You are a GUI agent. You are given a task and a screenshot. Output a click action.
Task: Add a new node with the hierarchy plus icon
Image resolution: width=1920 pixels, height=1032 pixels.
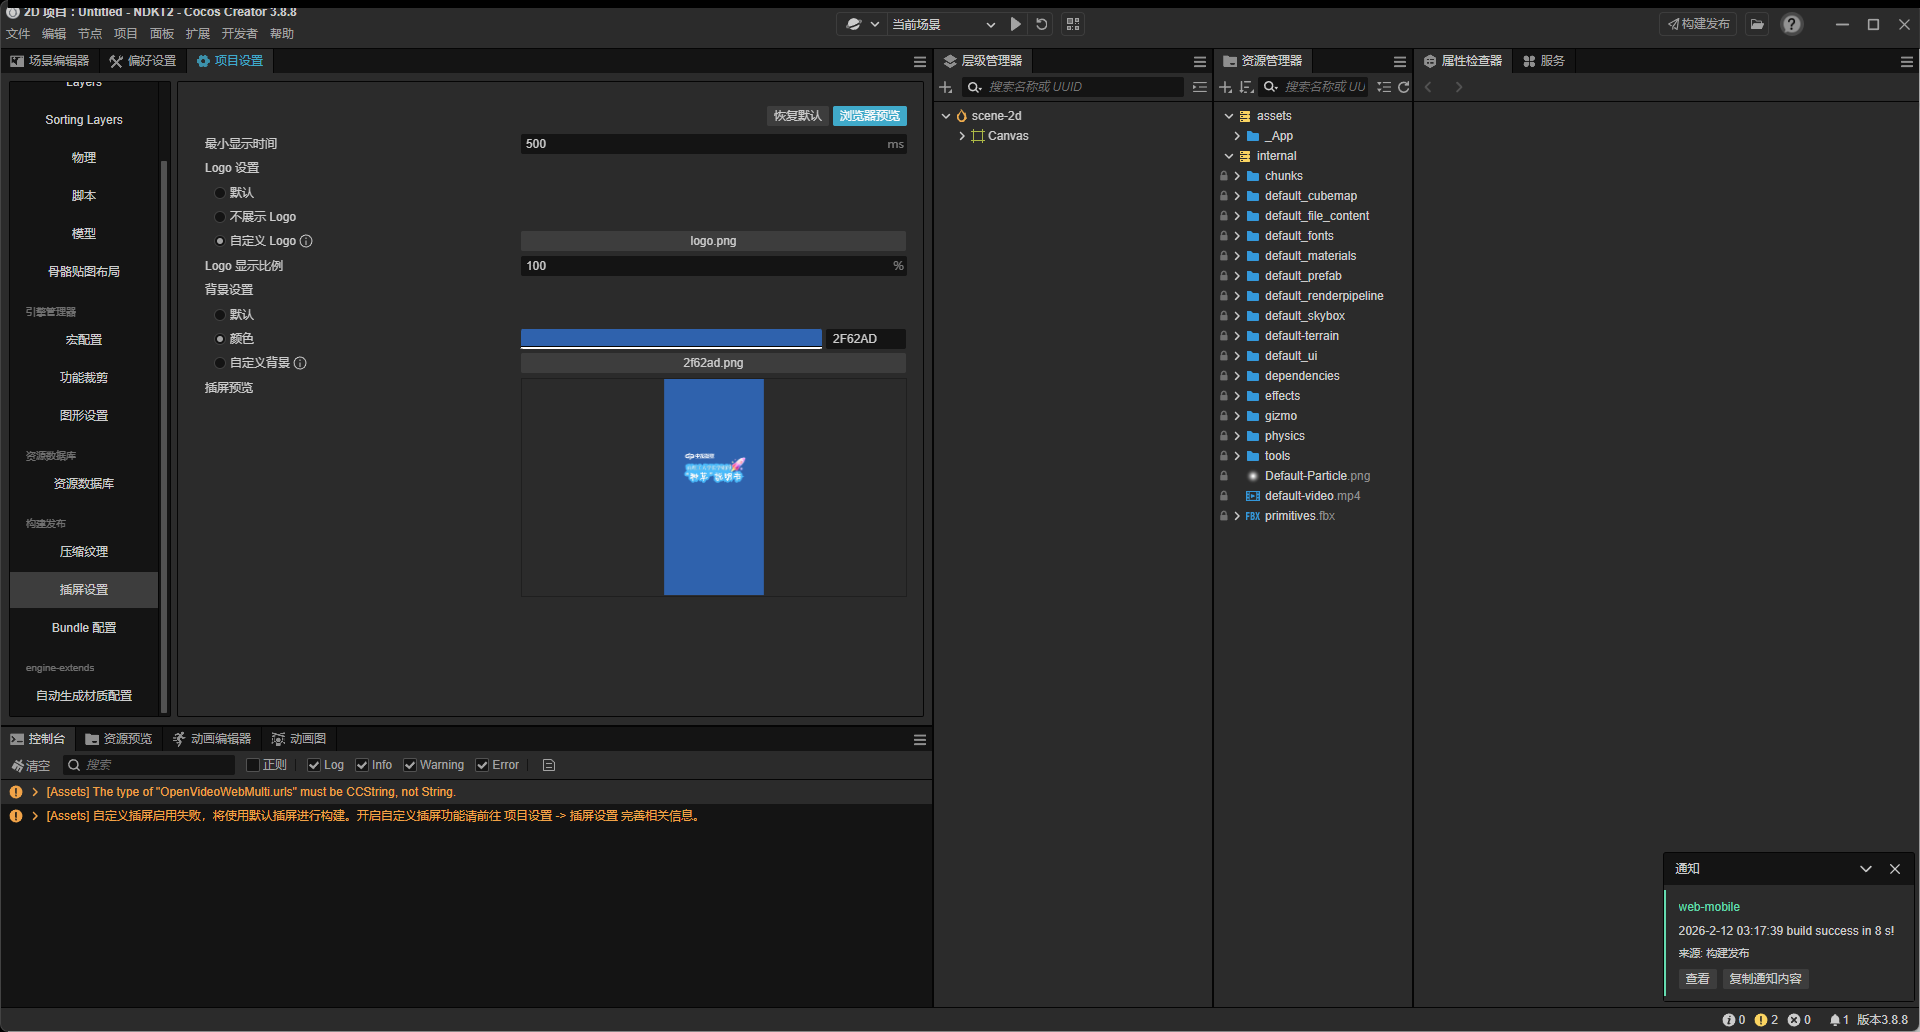pyautogui.click(x=946, y=87)
